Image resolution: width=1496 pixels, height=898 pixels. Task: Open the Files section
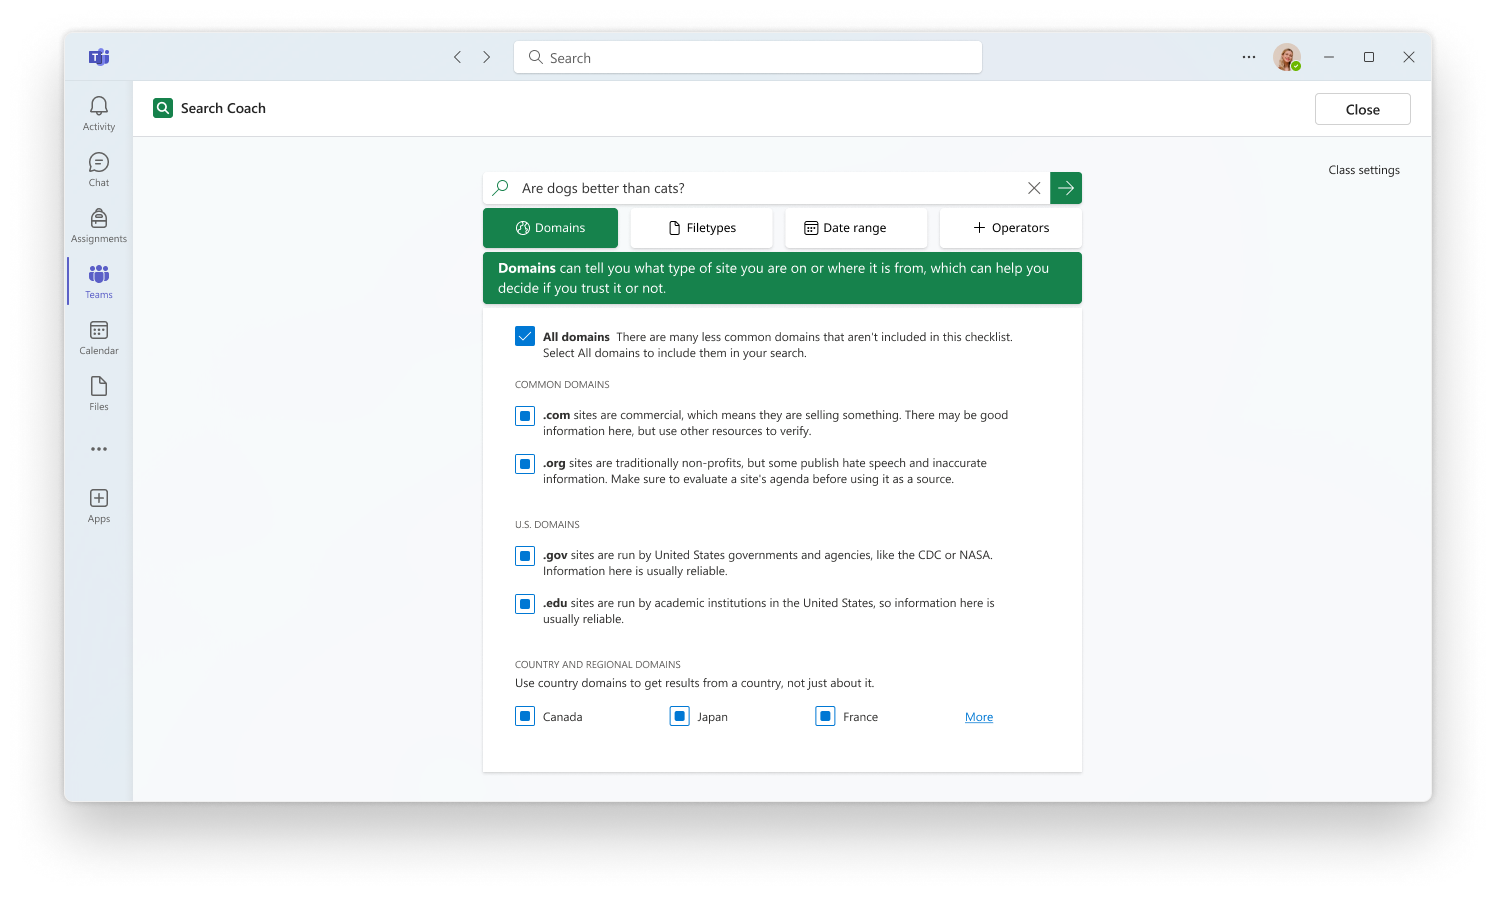click(x=98, y=392)
